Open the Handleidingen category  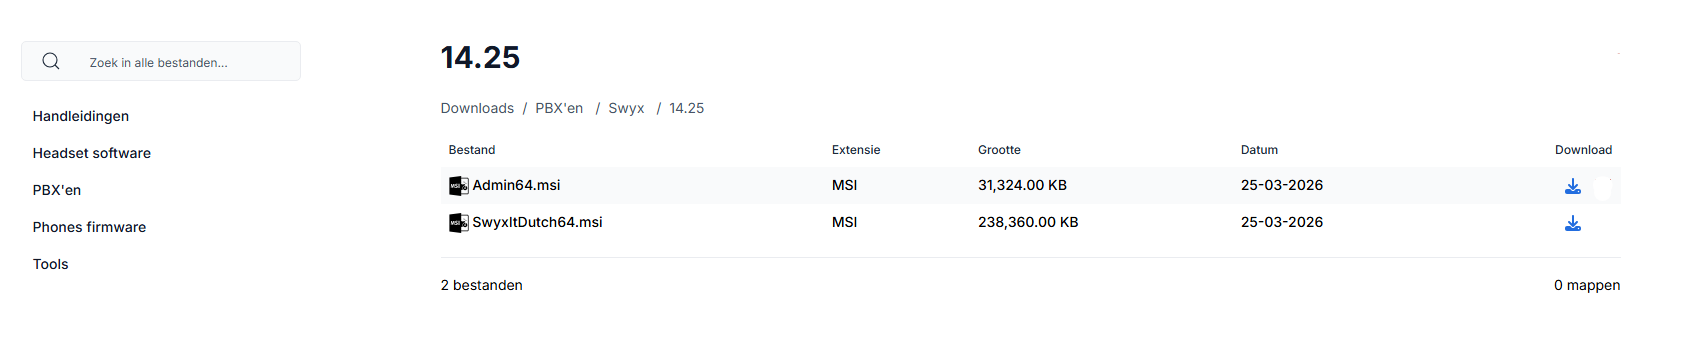point(81,116)
